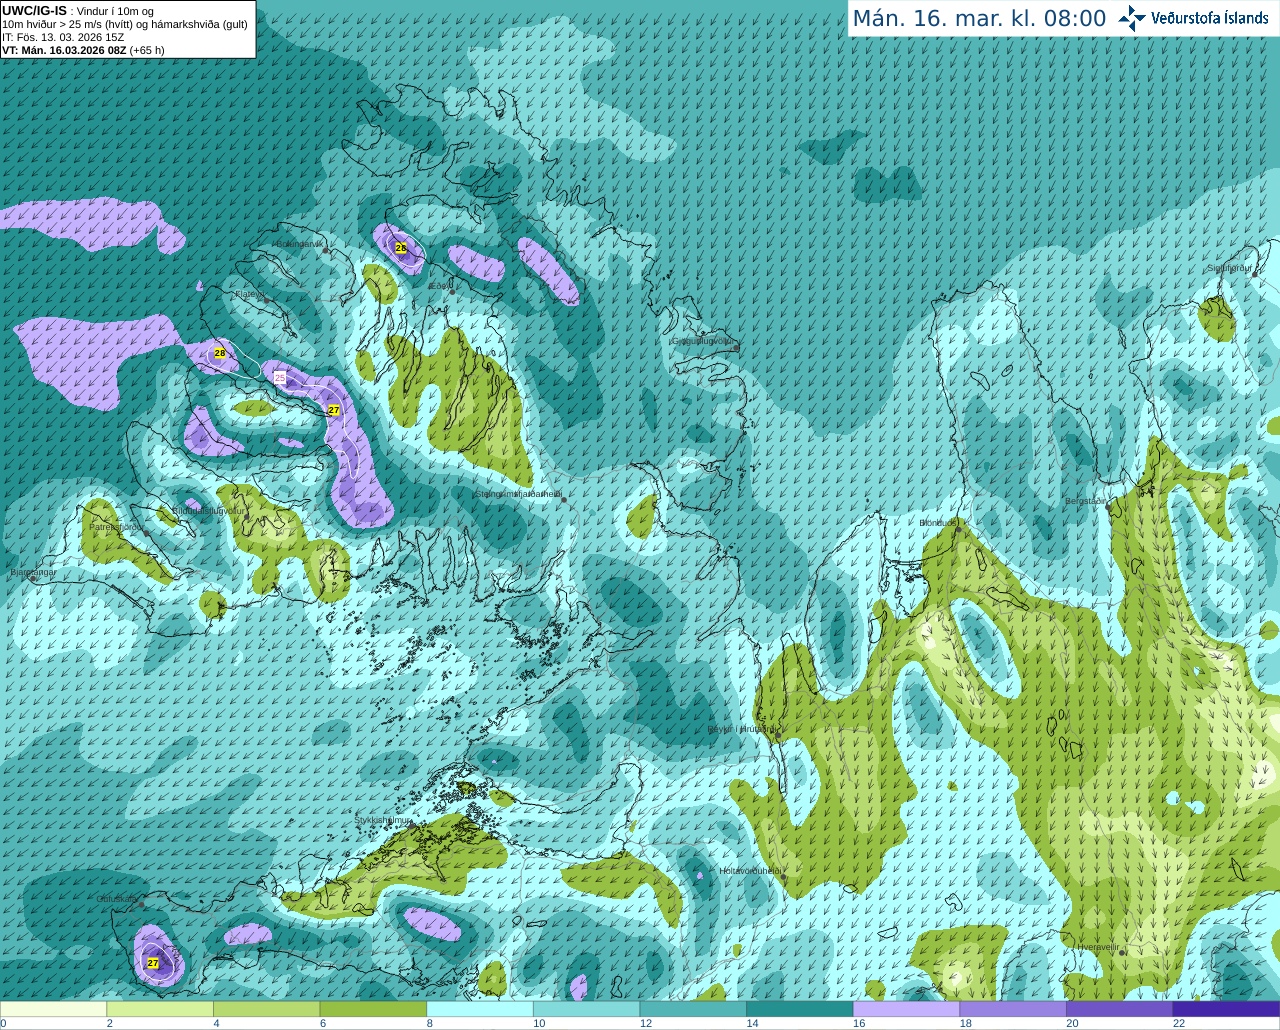Click the 6–8 m/s olive green legend swatch
Viewport: 1280px width, 1030px height.
[x=373, y=1009]
